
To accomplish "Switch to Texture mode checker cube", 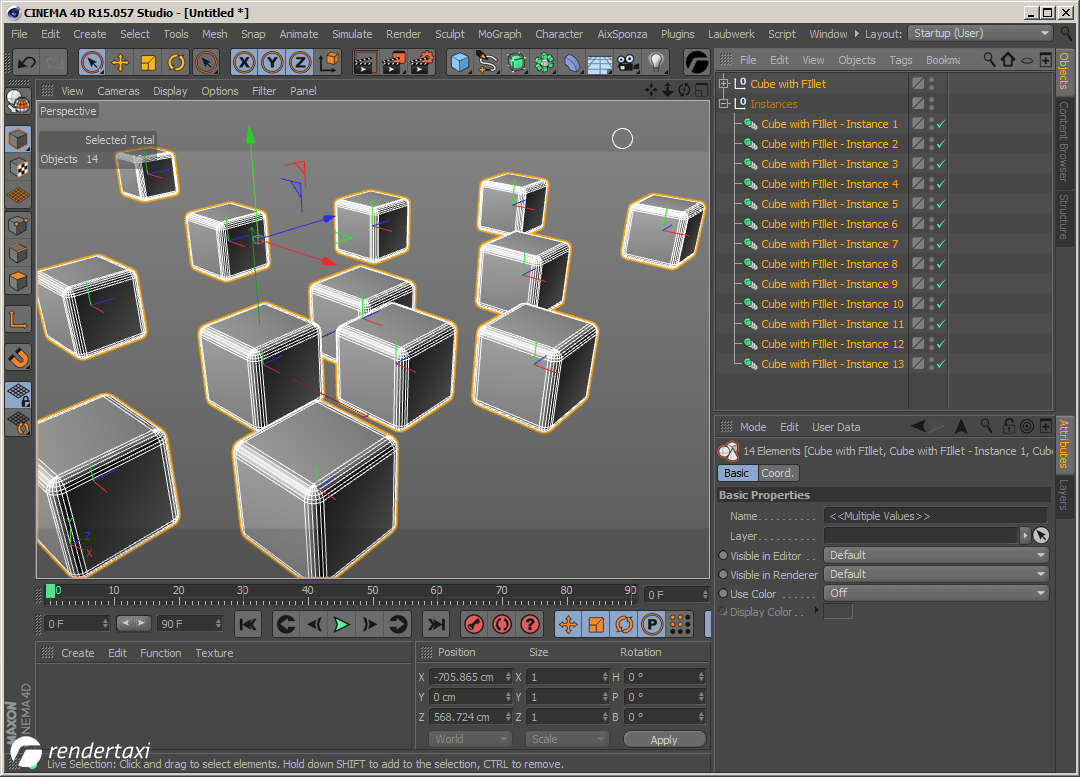I will coord(18,167).
